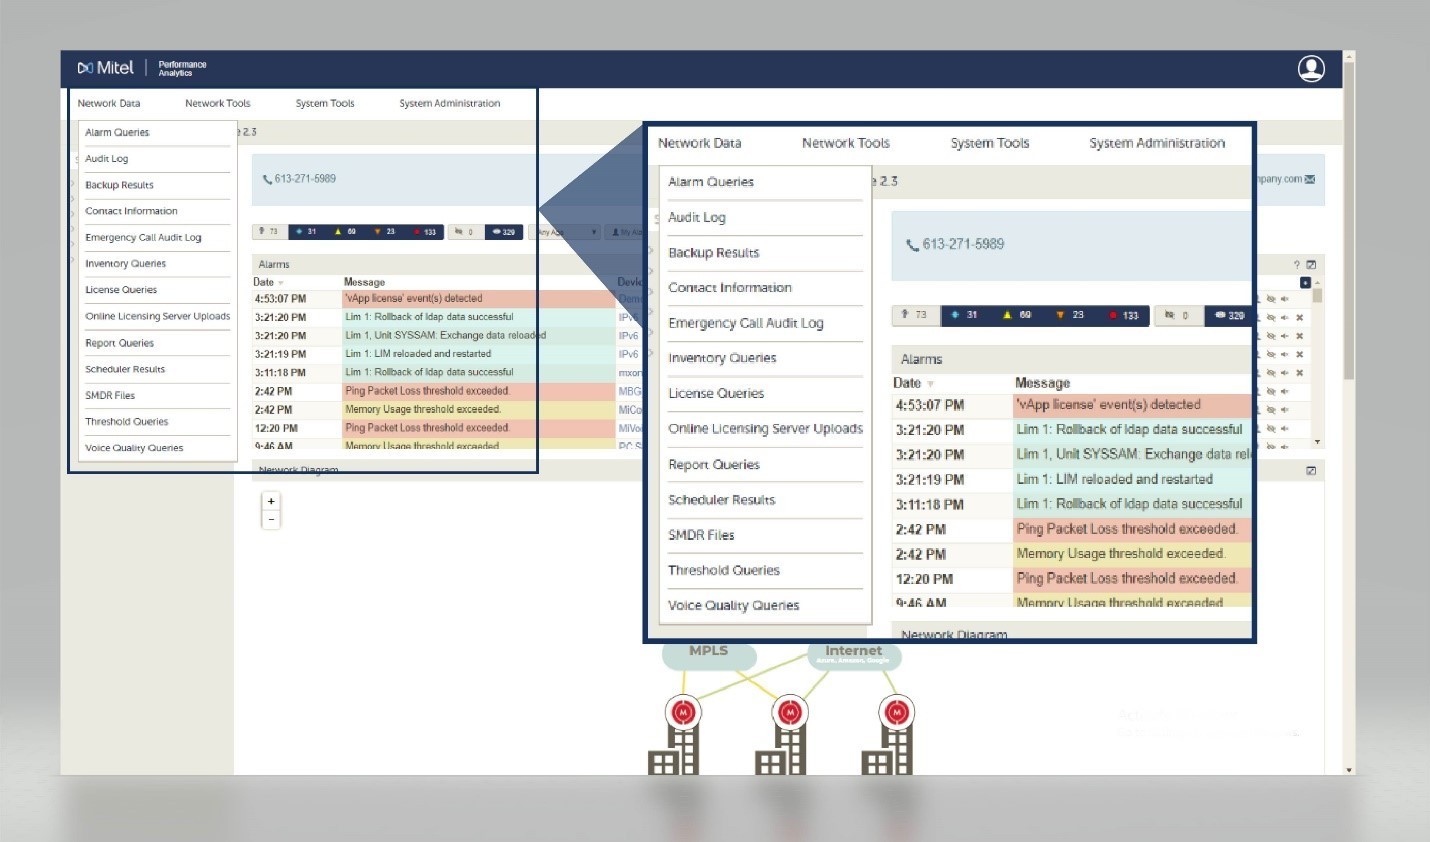Screen dimensions: 1430x842
Task: Open System Administration in the unmagnified menu bar
Action: 450,103
